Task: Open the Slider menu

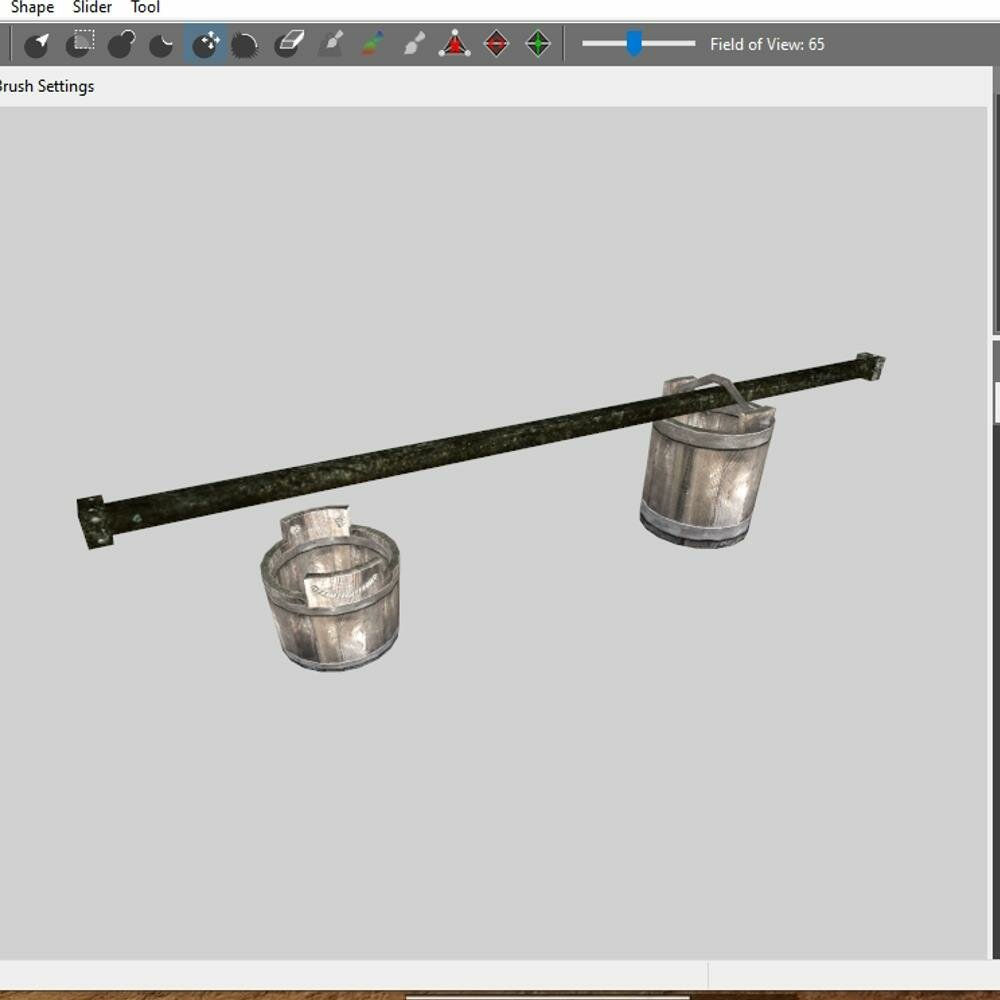Action: [x=92, y=8]
